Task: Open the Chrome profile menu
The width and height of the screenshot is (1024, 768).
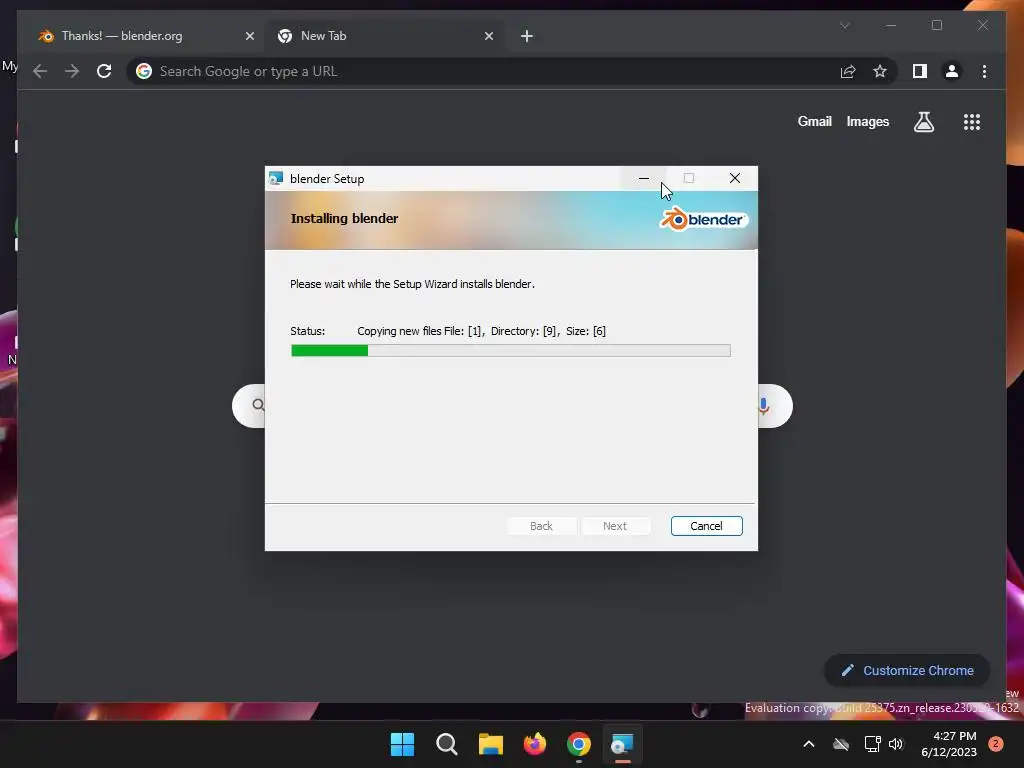Action: click(952, 71)
